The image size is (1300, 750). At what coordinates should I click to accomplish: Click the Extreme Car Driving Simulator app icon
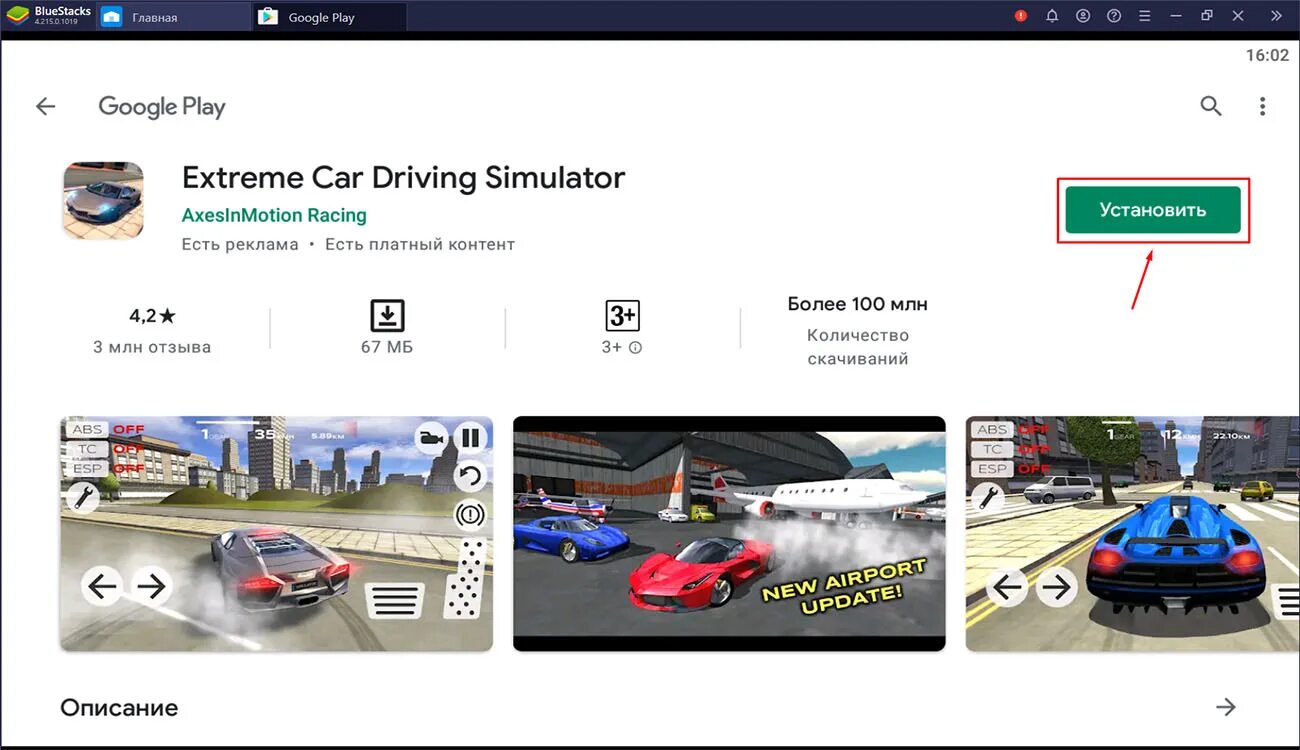tap(103, 200)
